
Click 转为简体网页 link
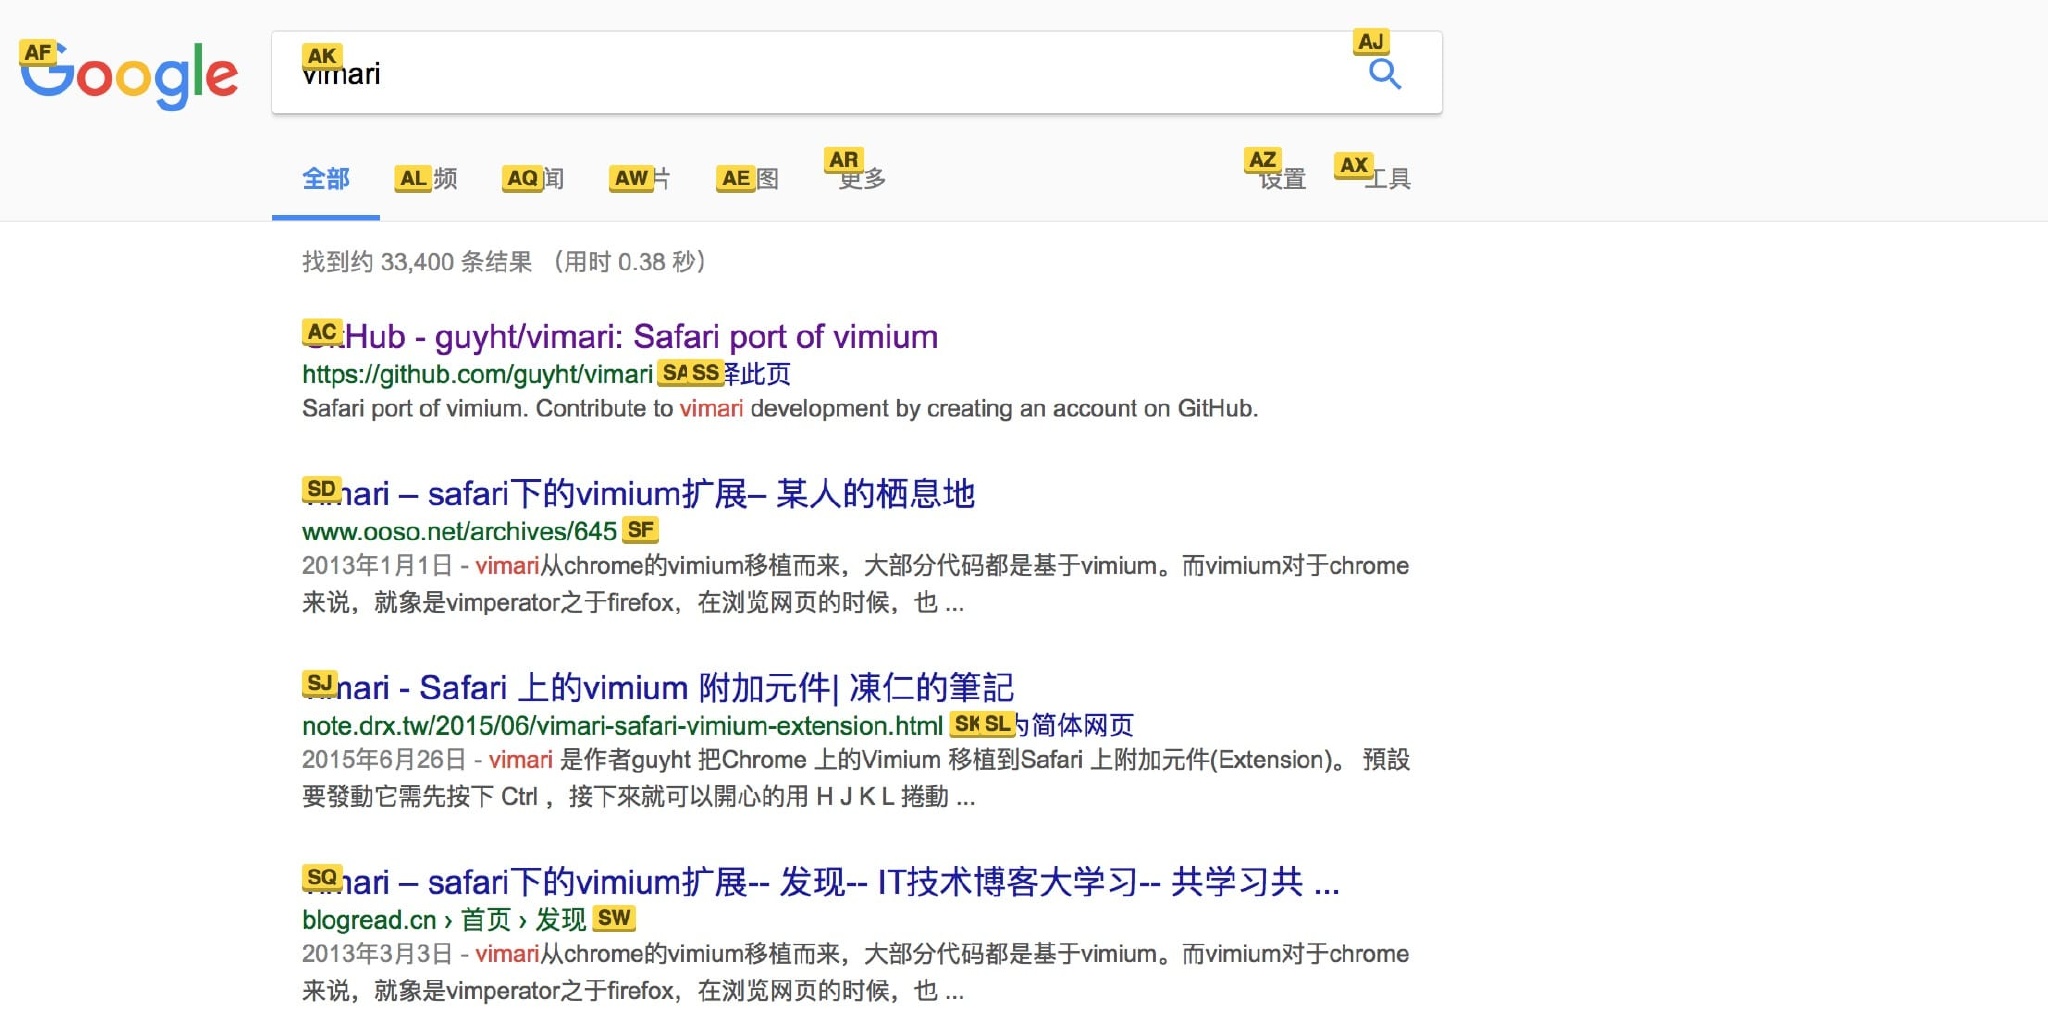click(1060, 725)
